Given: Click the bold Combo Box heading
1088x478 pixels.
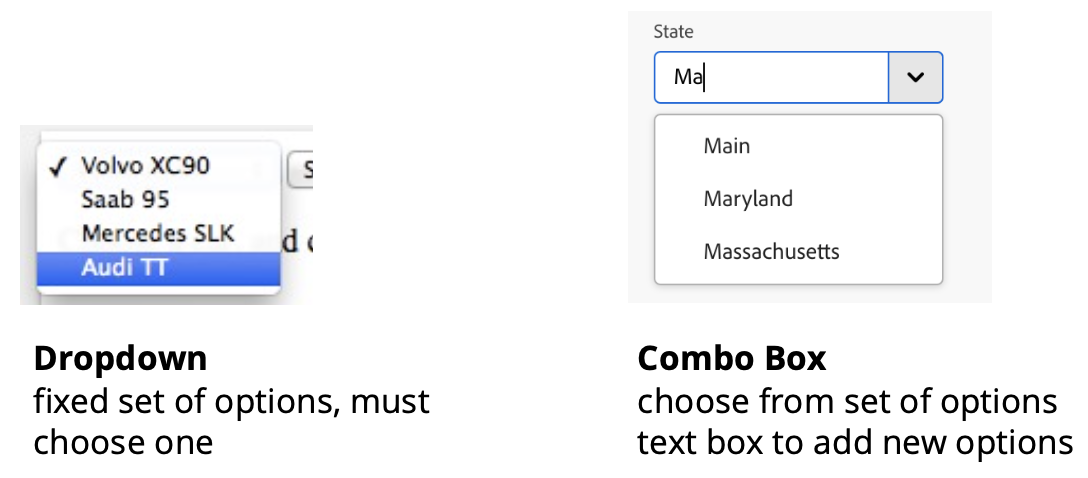Looking at the screenshot, I should pos(732,358).
